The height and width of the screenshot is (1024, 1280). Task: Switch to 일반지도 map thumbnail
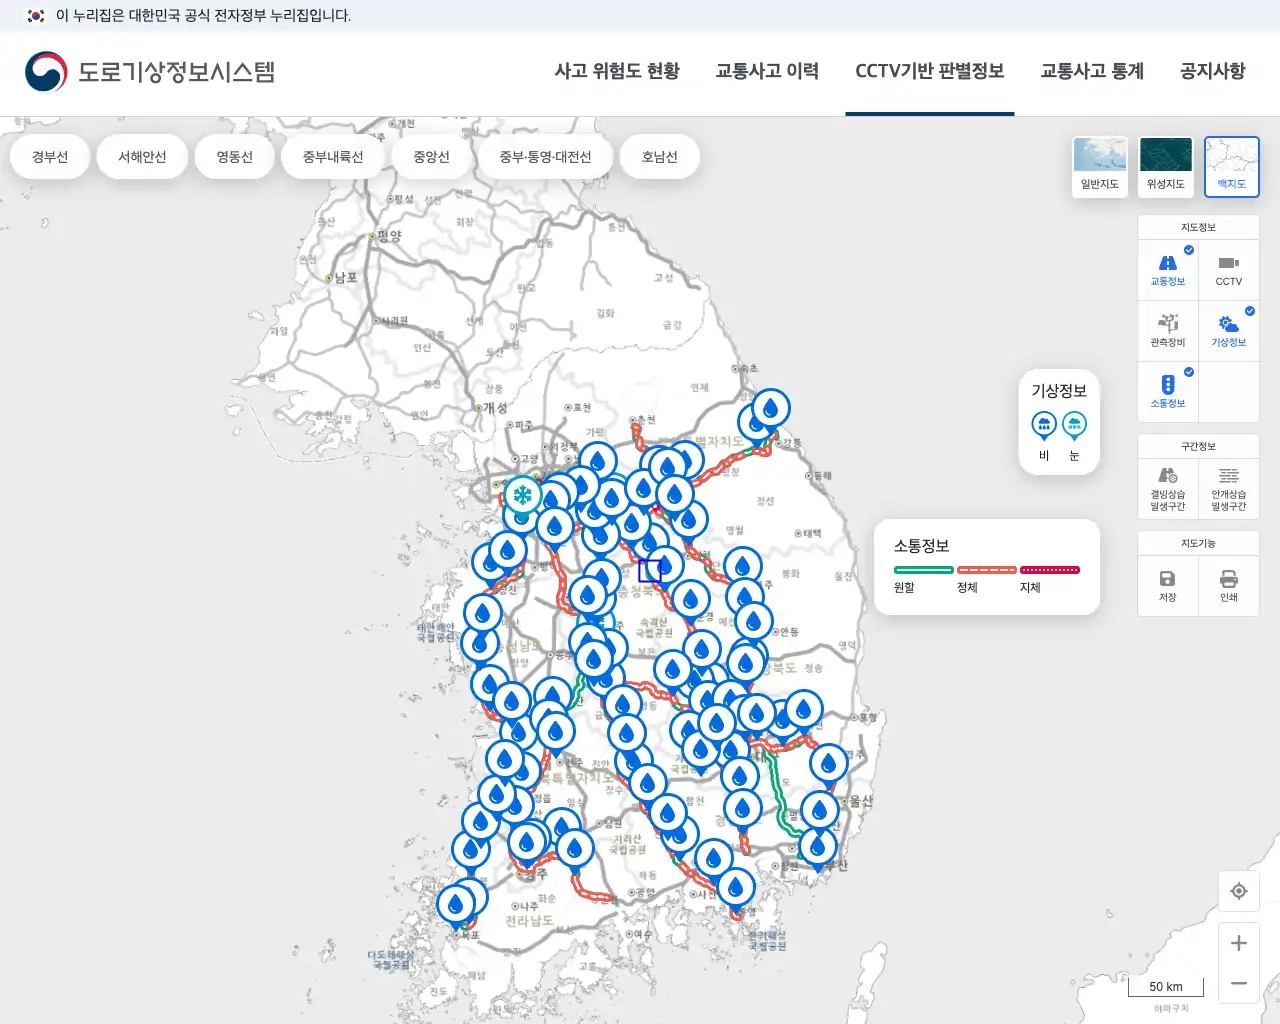[x=1100, y=166]
